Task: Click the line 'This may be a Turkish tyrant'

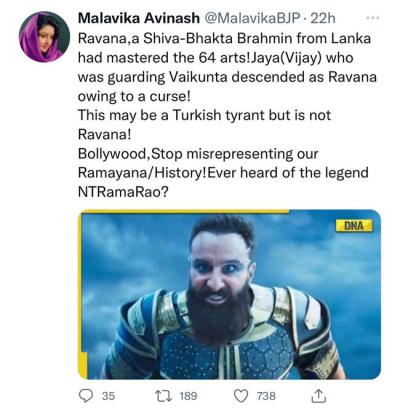Action: tap(204, 115)
